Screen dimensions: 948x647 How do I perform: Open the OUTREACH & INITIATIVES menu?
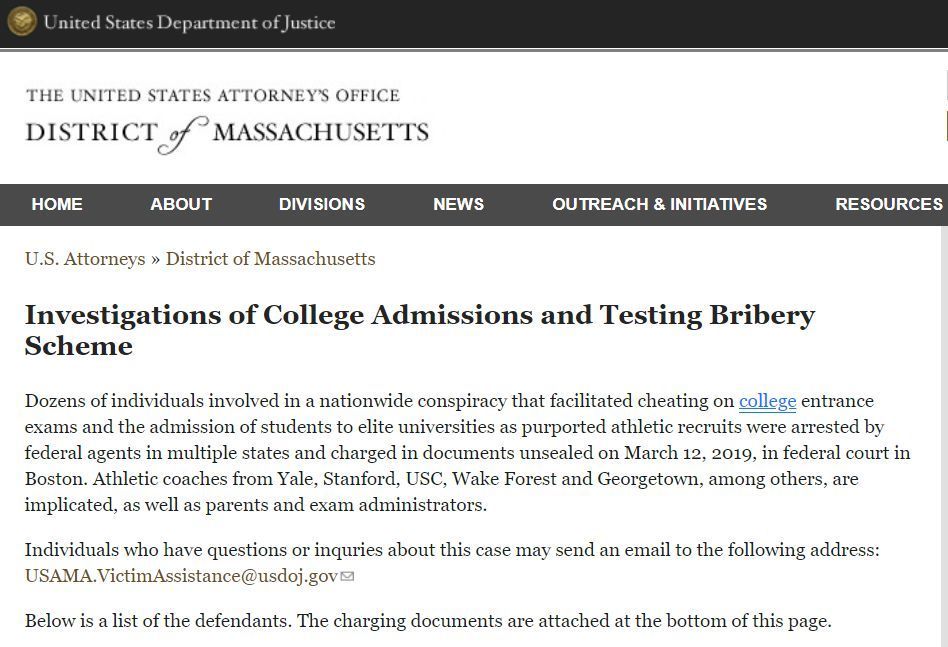coord(659,204)
